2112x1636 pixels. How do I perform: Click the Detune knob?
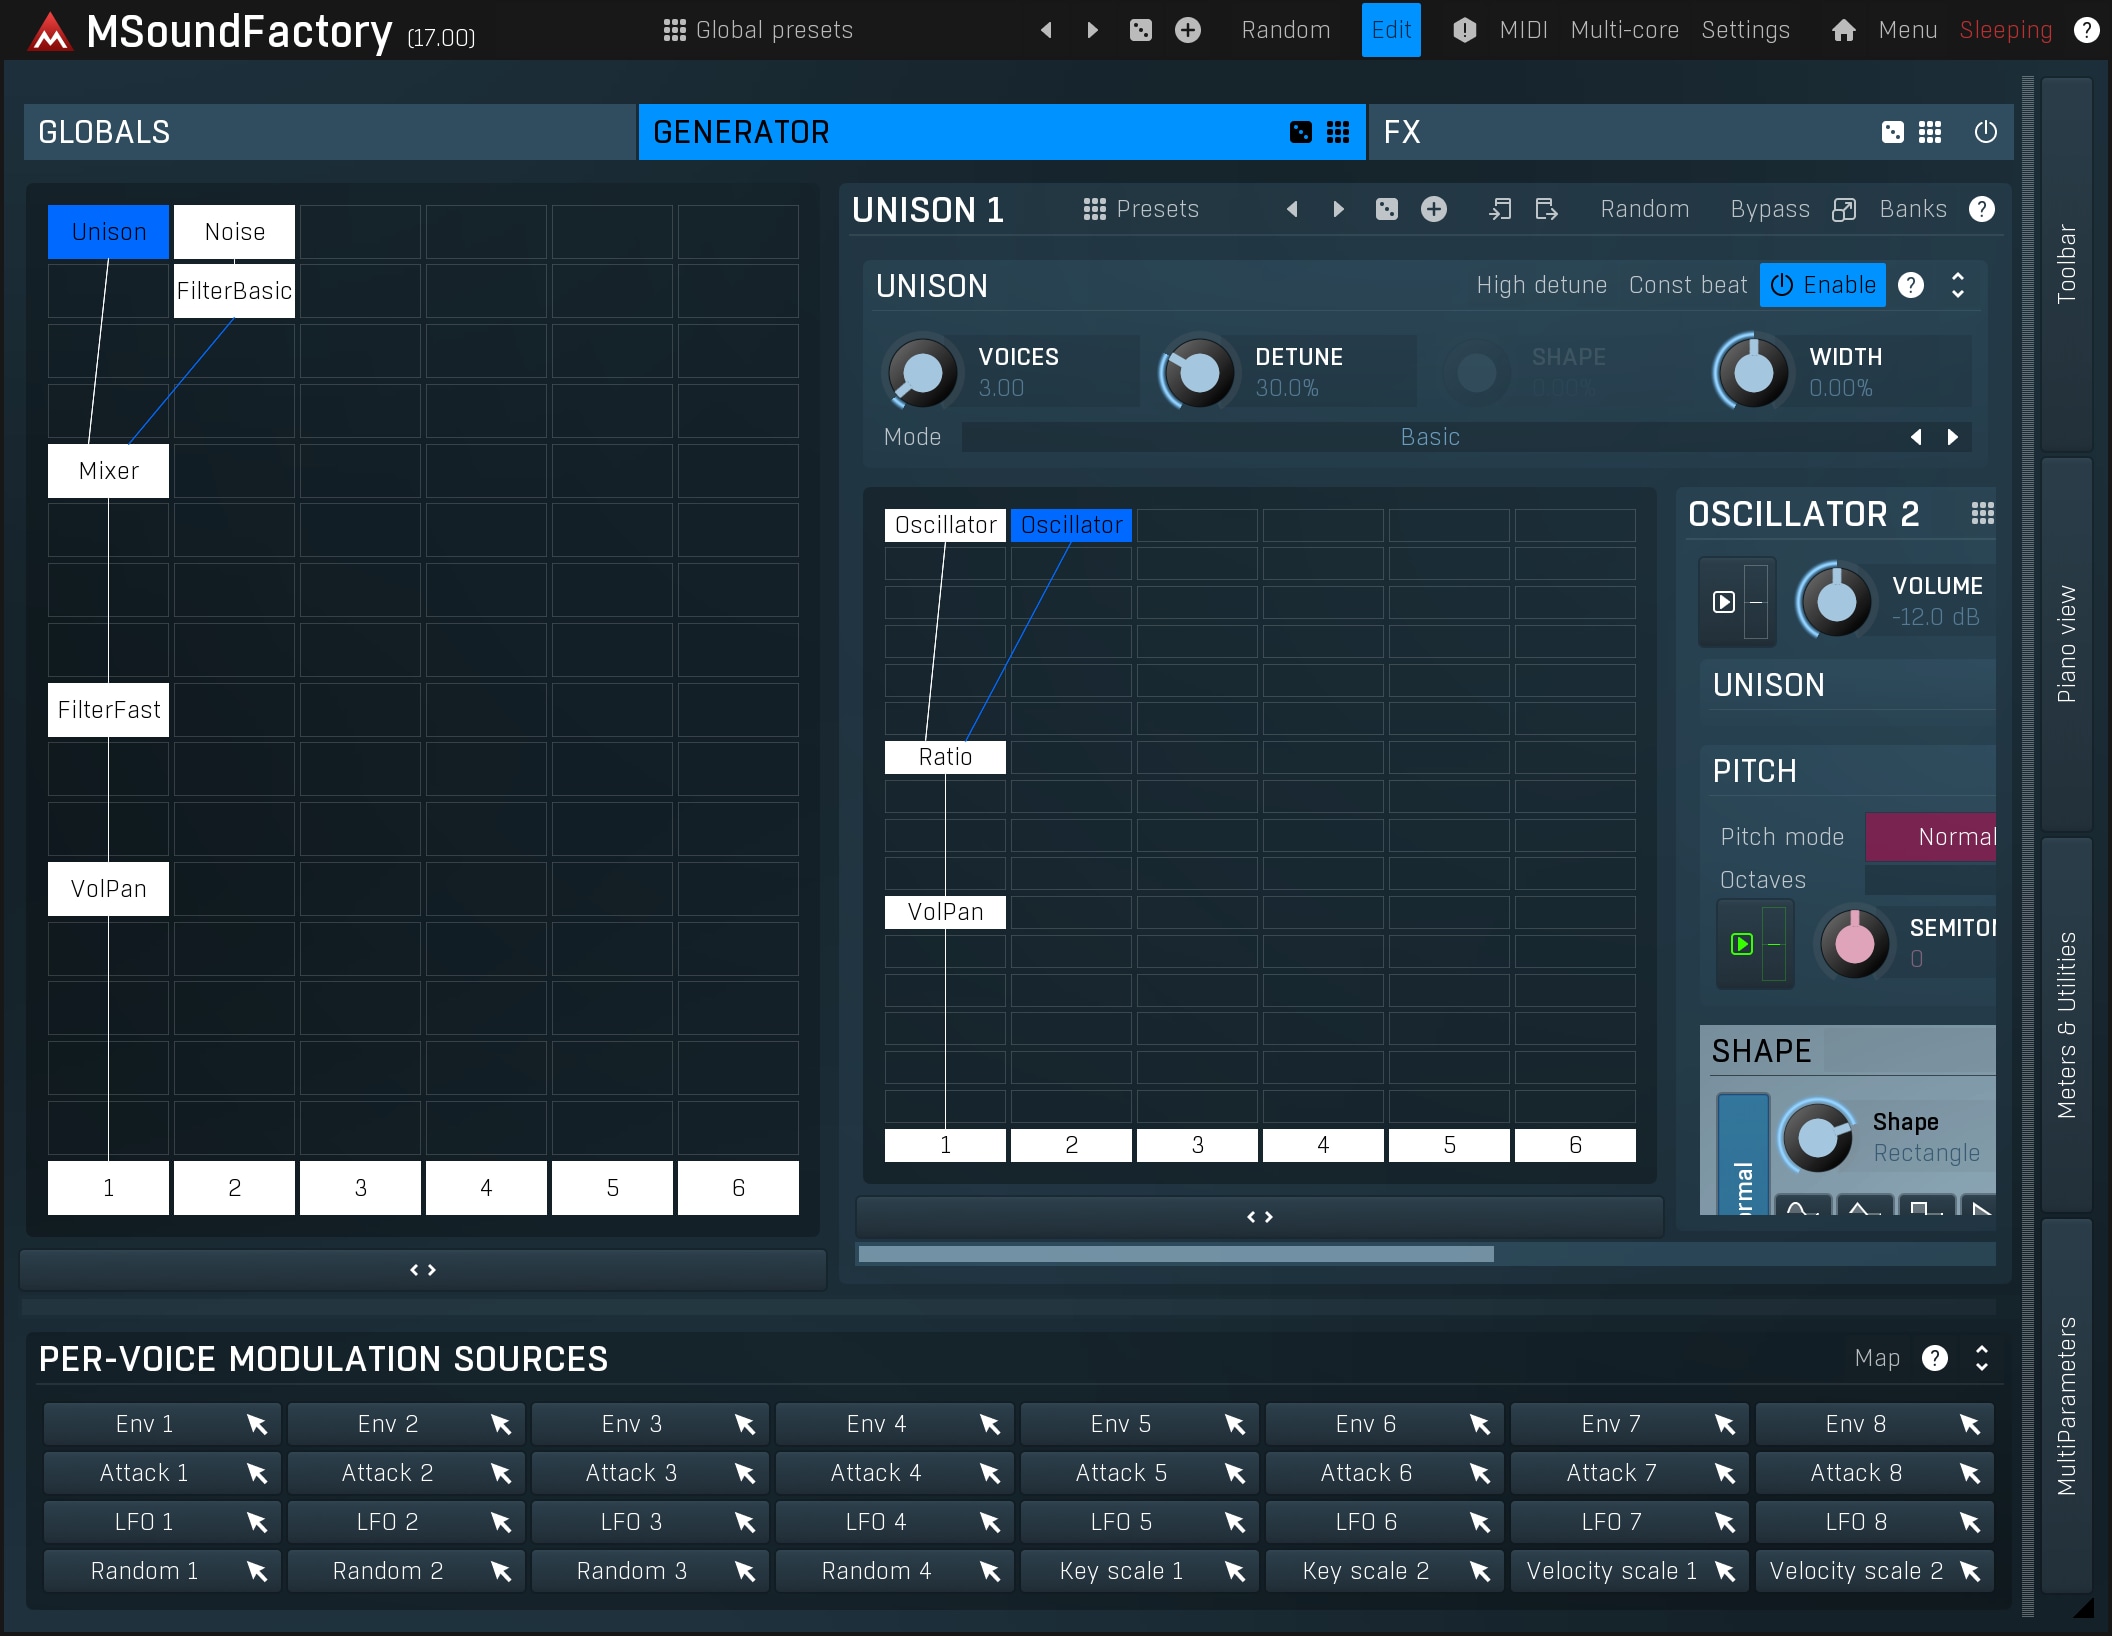click(x=1198, y=373)
